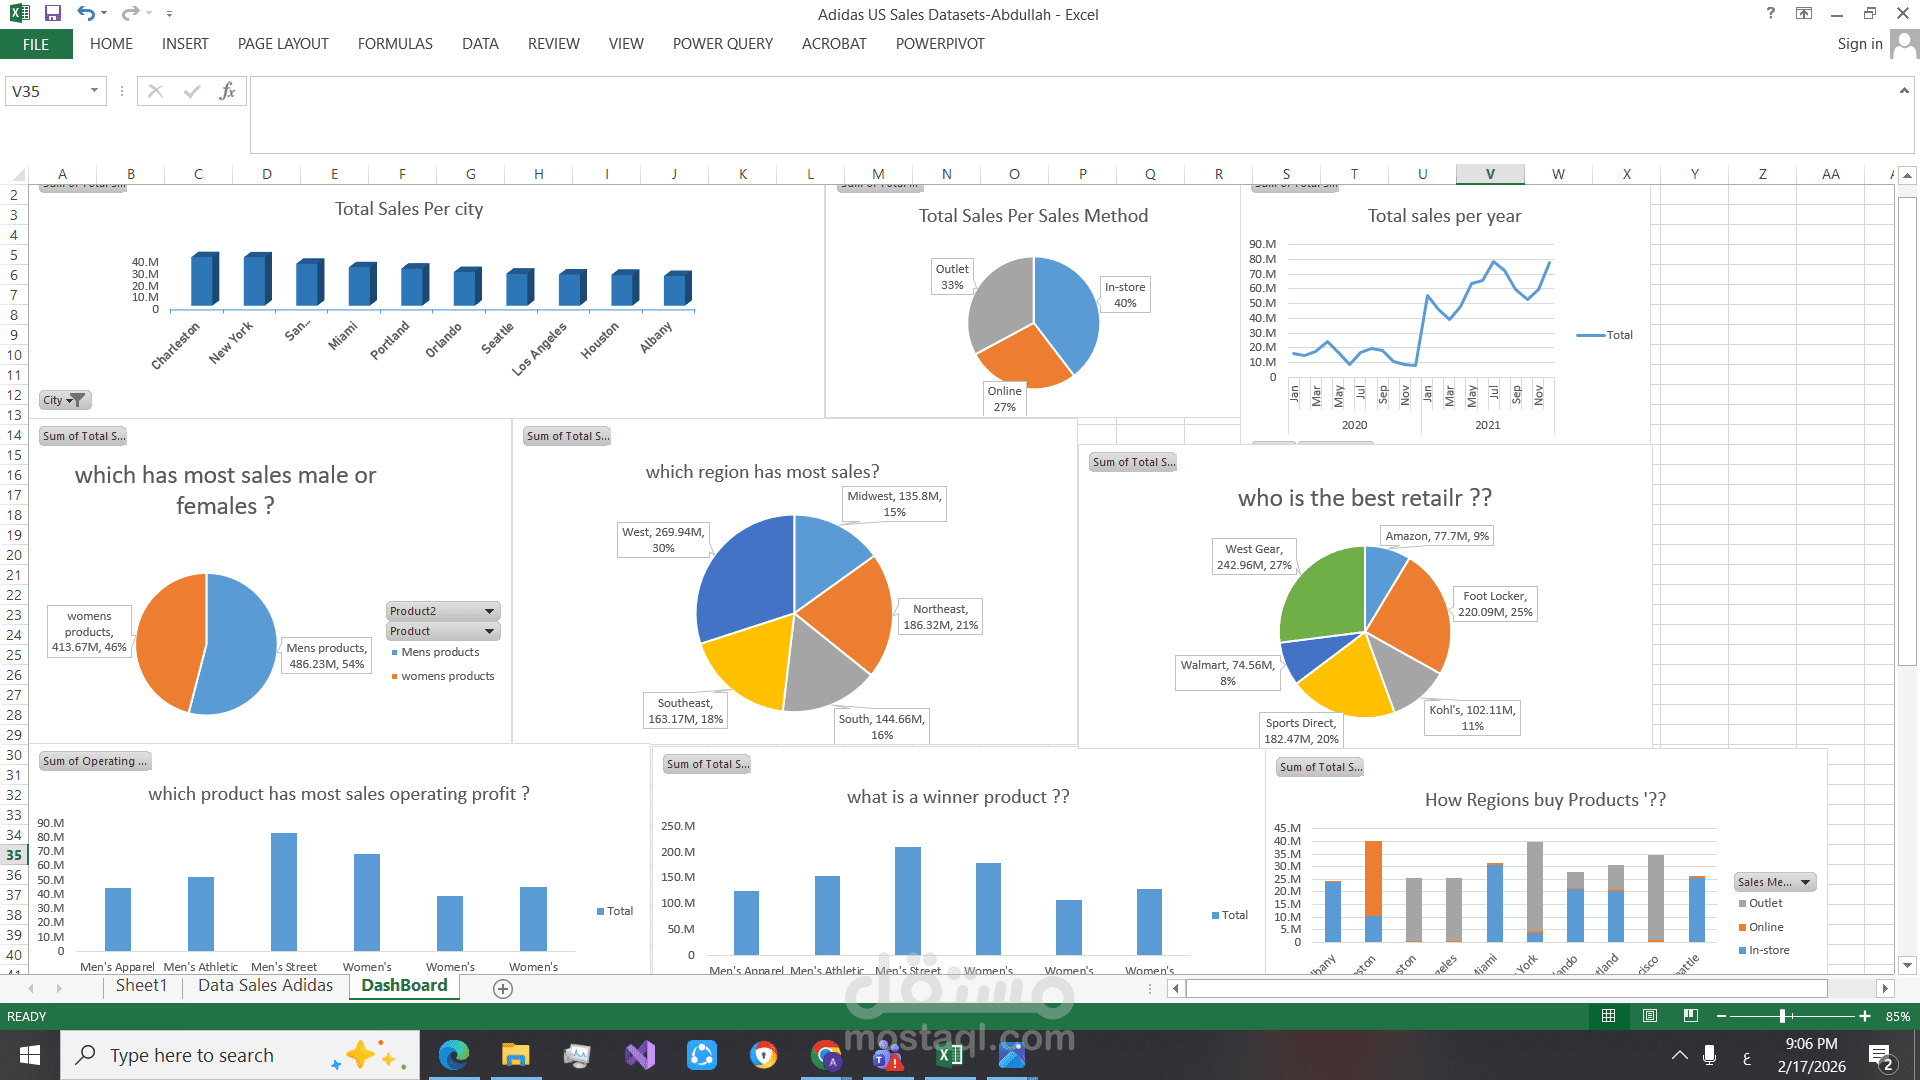The height and width of the screenshot is (1080, 1920).
Task: Click the Total sales per year chart title
Action: click(x=1444, y=216)
